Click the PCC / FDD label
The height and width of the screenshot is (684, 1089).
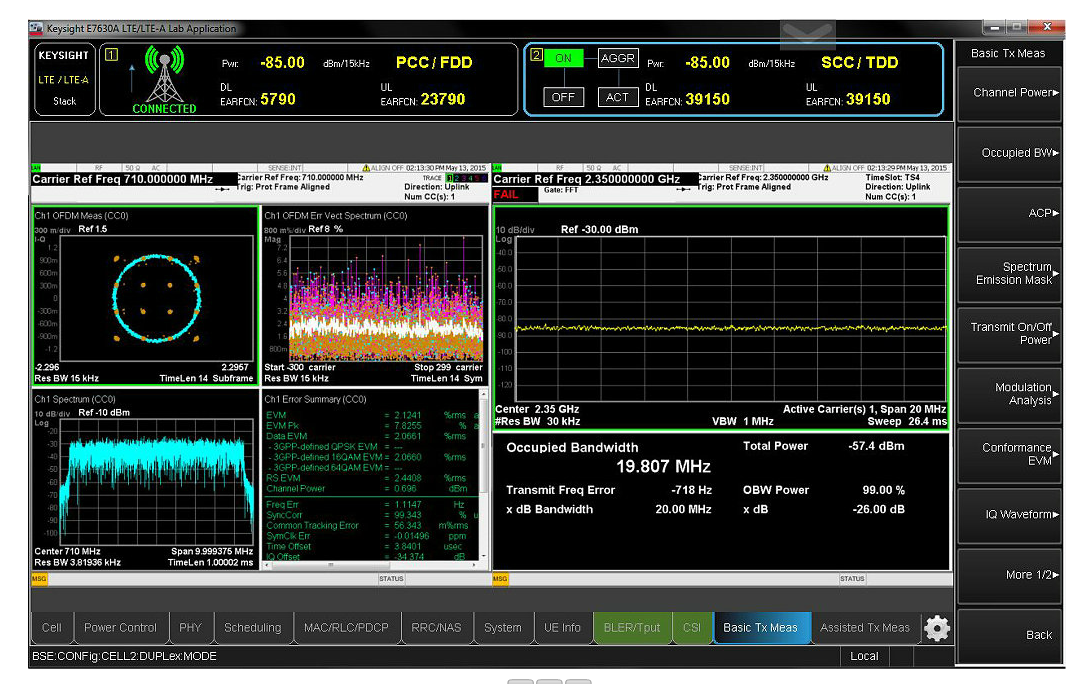434,62
